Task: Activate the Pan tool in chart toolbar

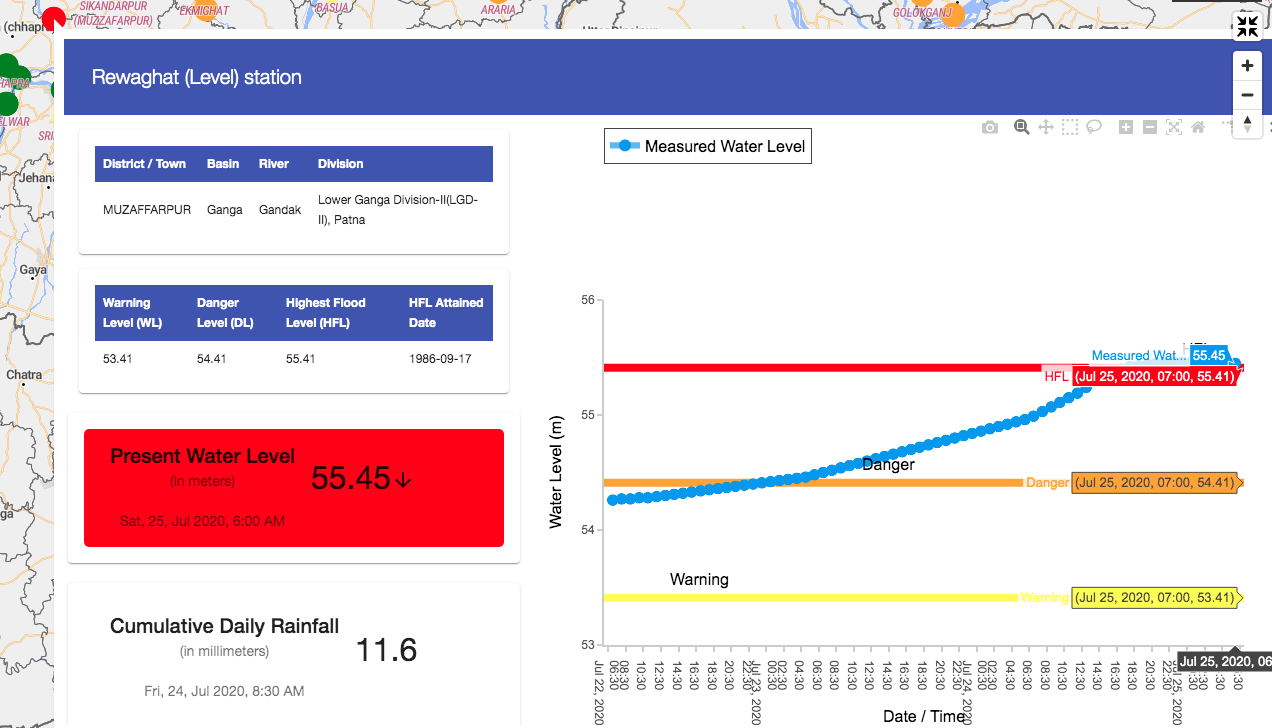Action: (1046, 127)
